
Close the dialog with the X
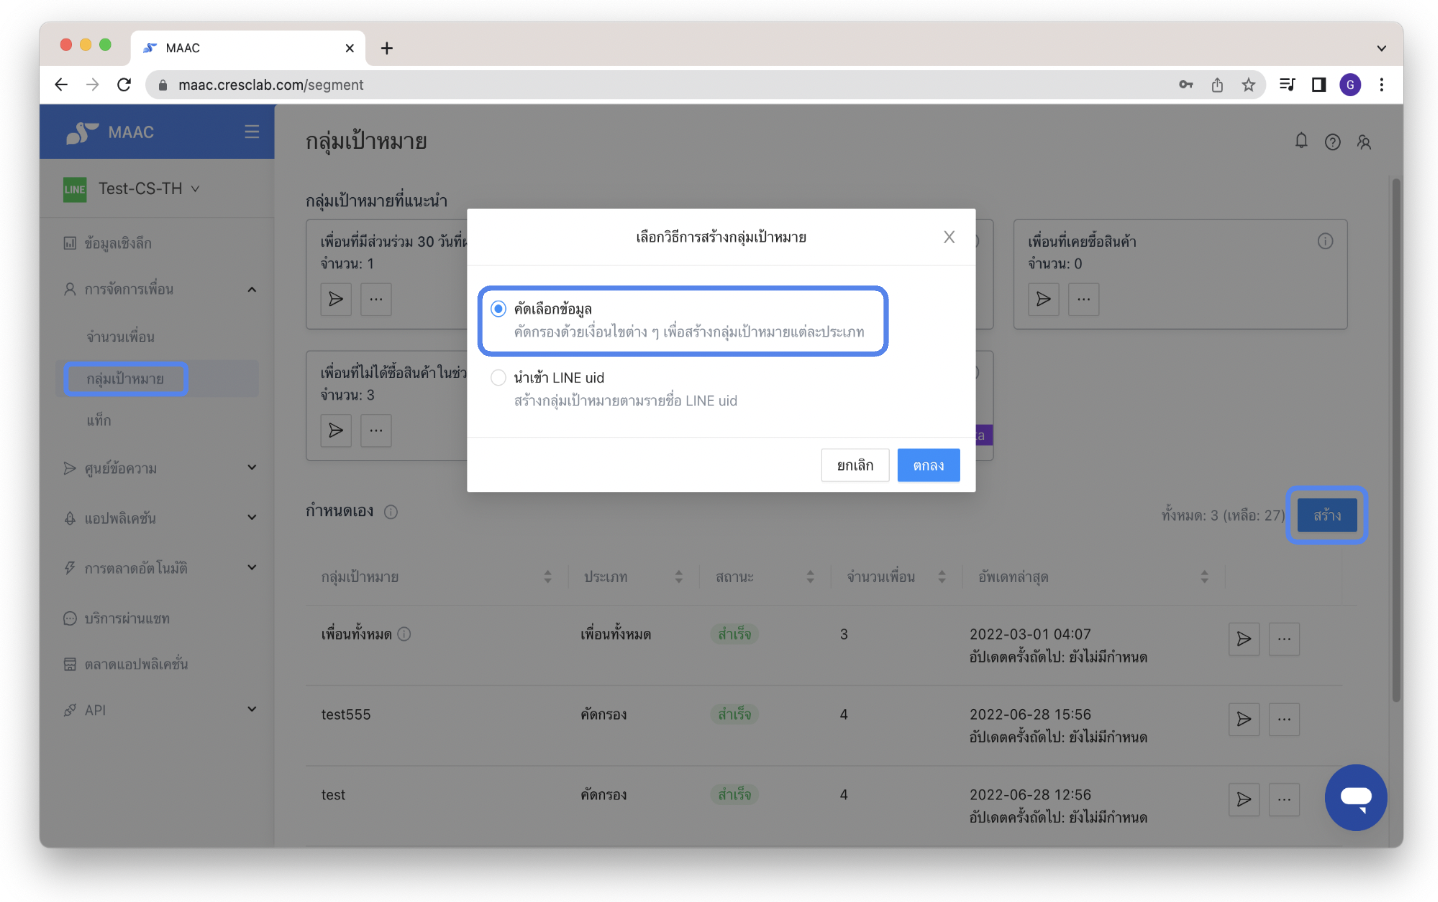tap(948, 237)
